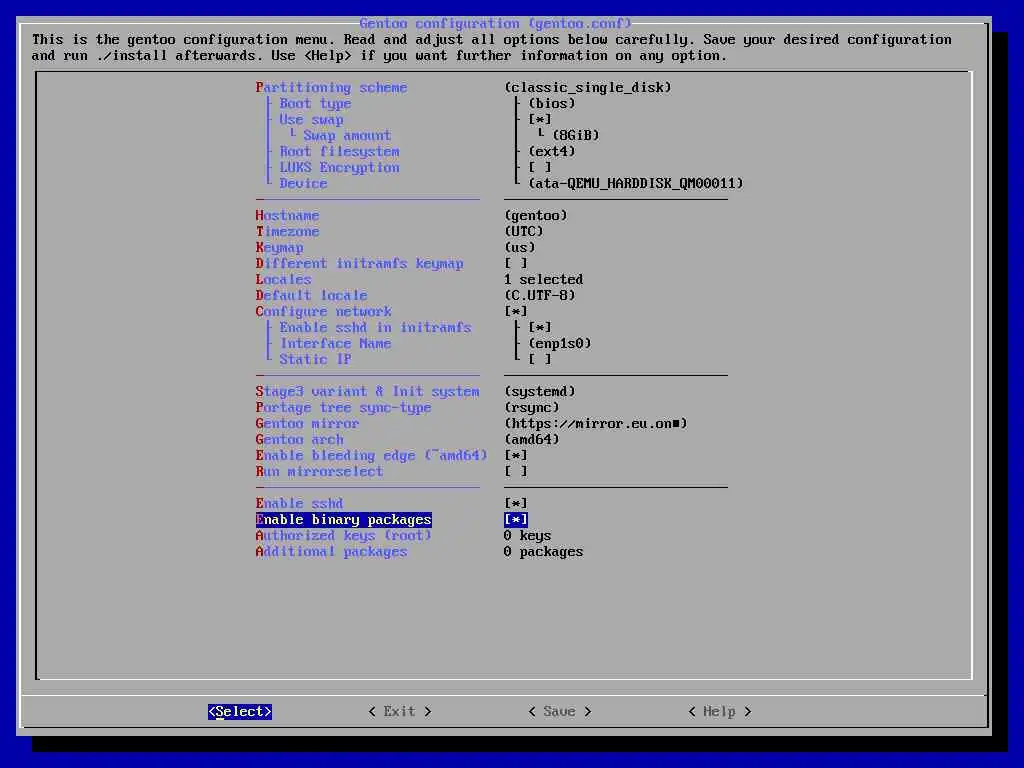1024x768 pixels.
Task: Click the '0 keys' value
Action: (528, 536)
